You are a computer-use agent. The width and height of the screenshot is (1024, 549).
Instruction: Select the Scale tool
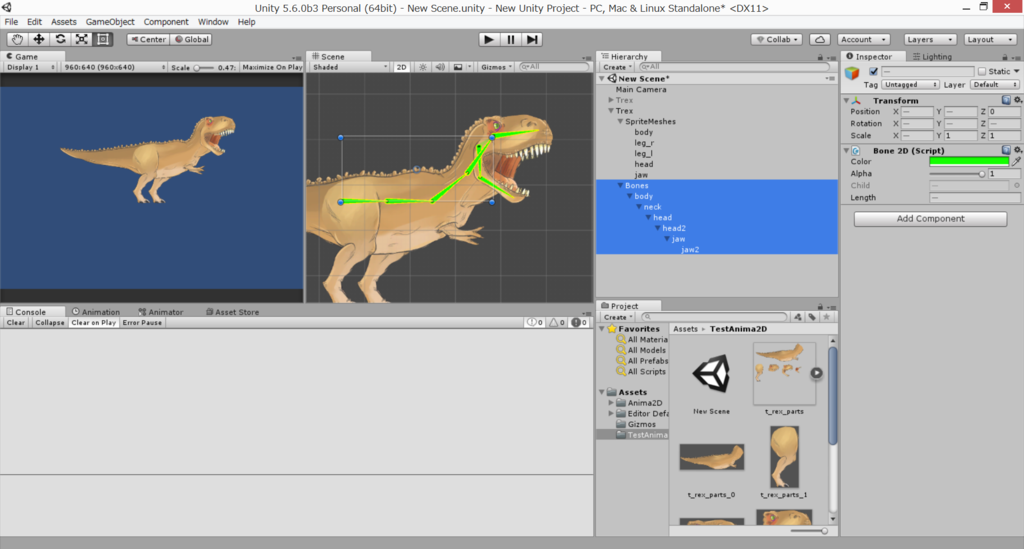[82, 39]
